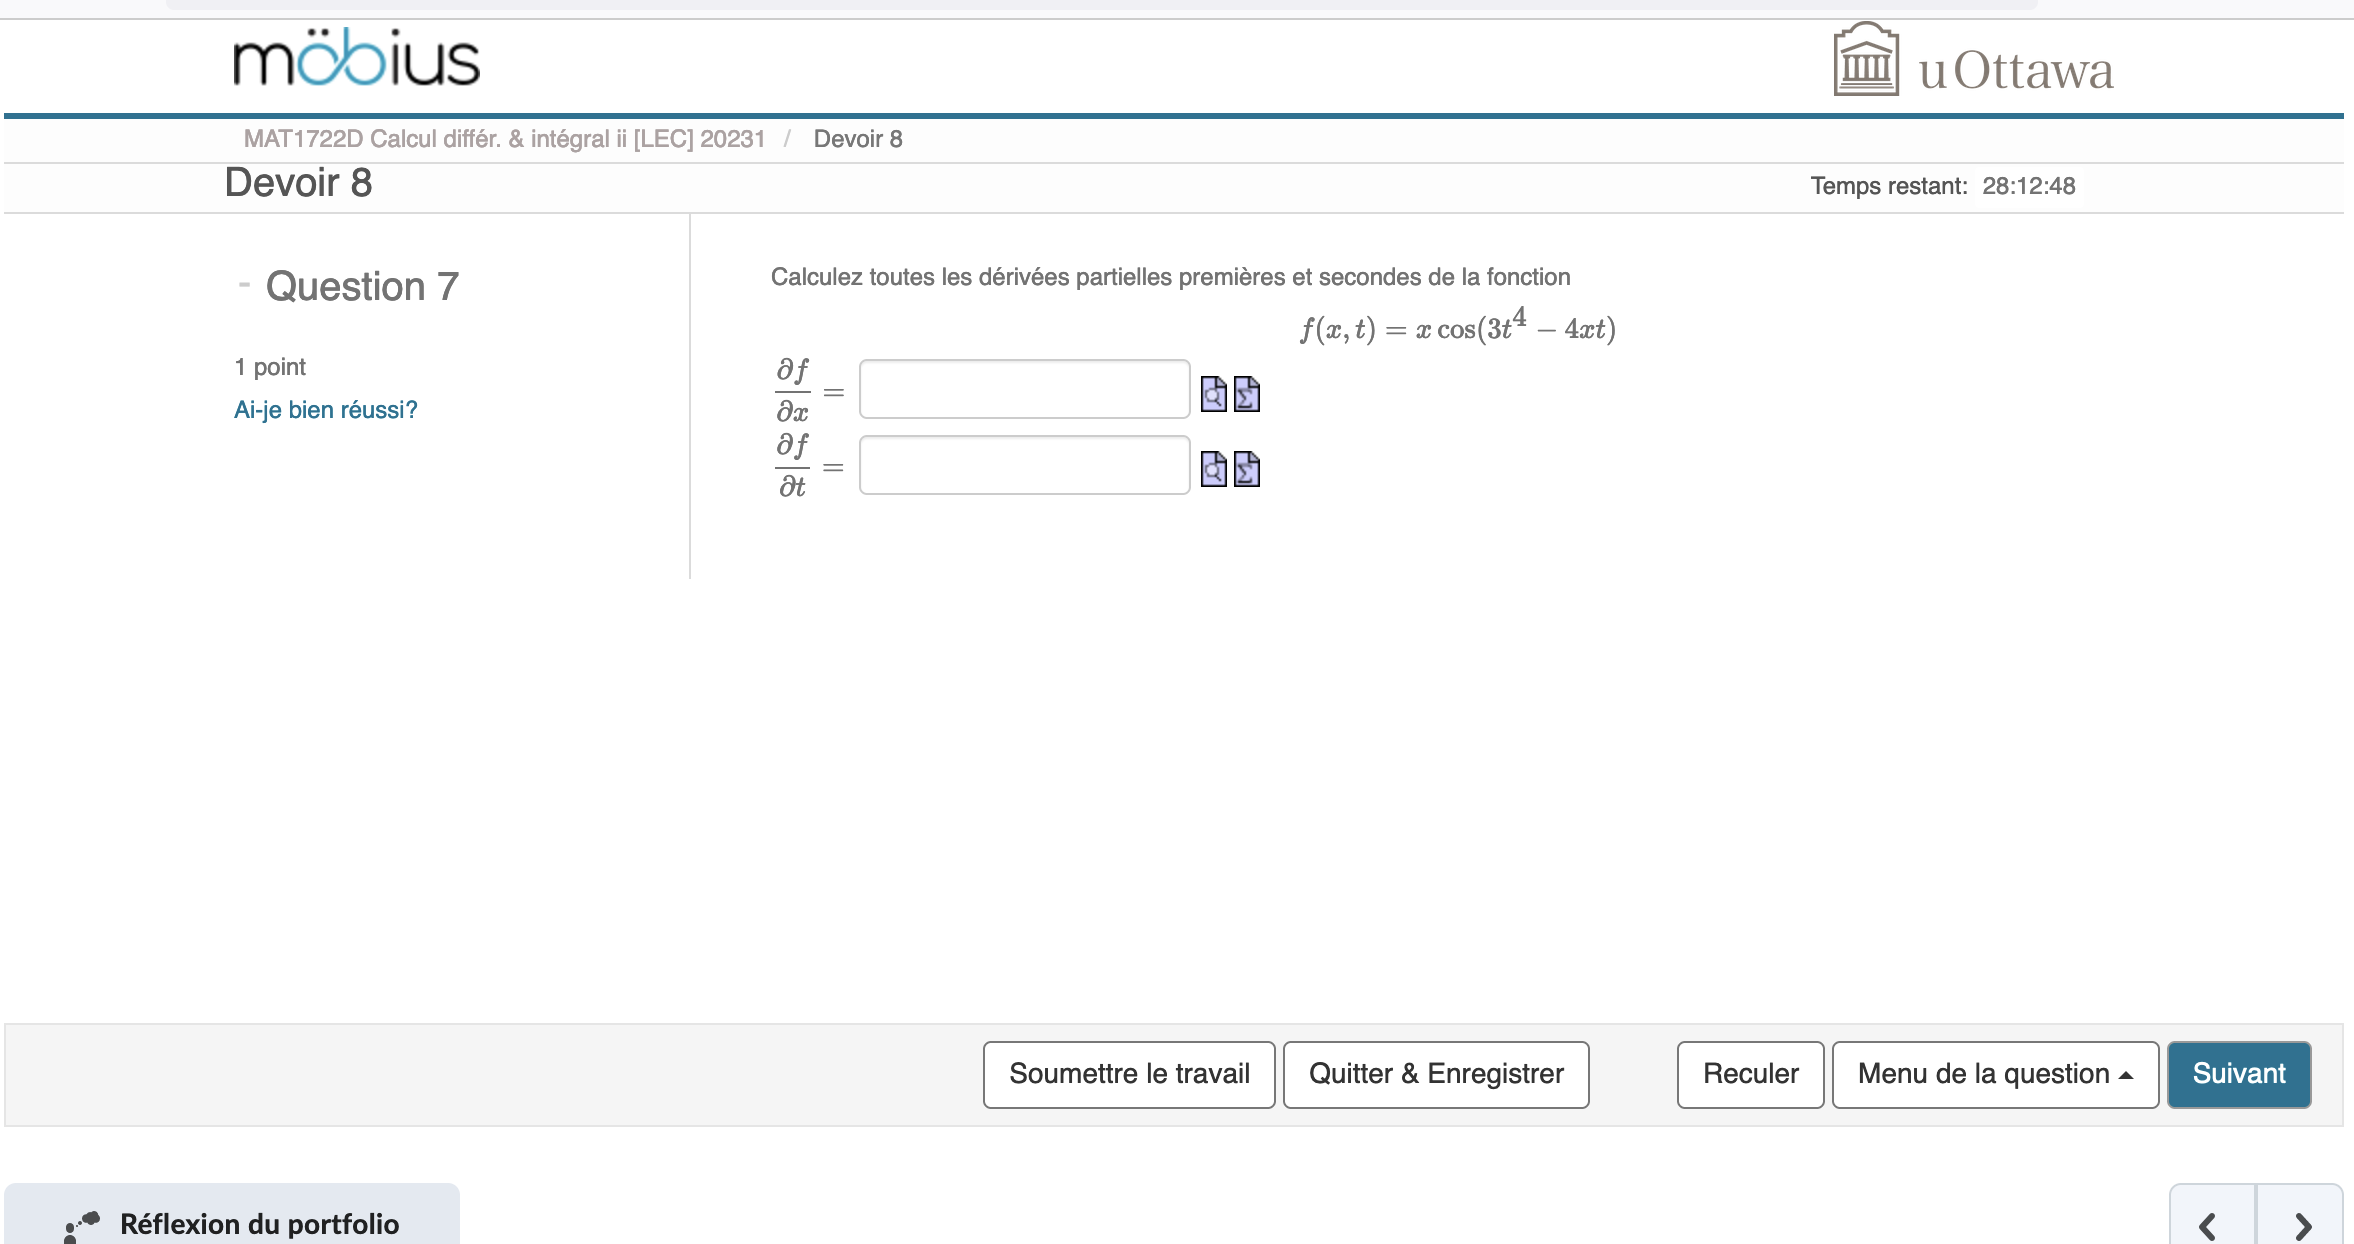This screenshot has height=1244, width=2354.
Task: Open the MAT1722D course breadcrumb
Action: [504, 139]
